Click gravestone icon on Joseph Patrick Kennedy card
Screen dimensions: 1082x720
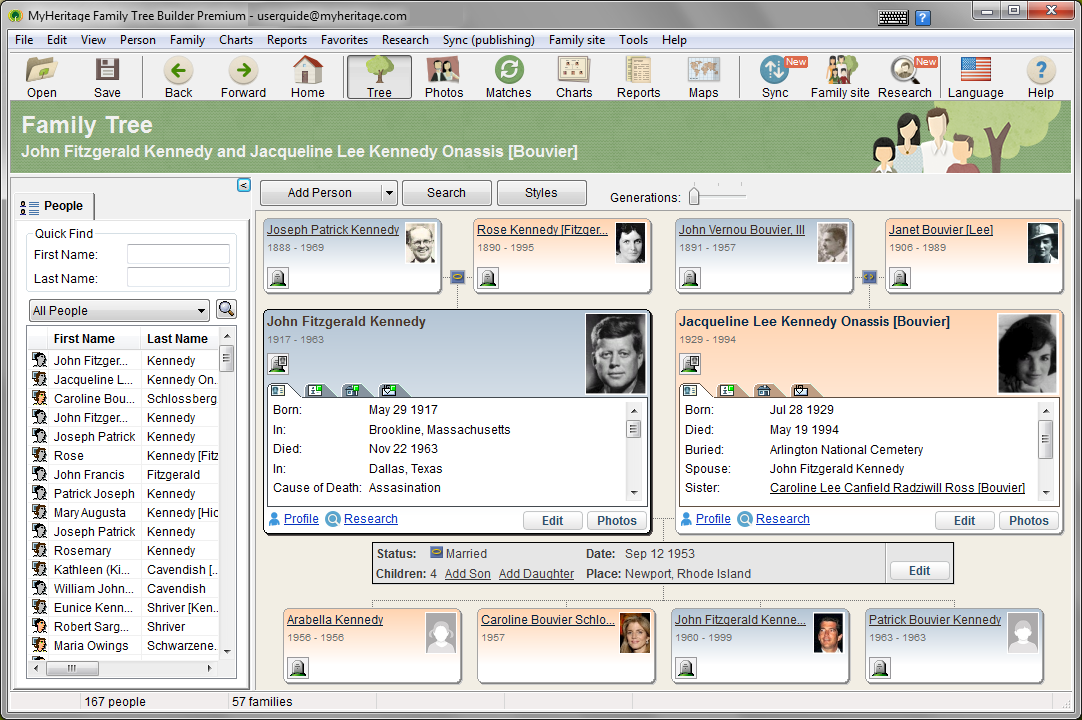[278, 278]
